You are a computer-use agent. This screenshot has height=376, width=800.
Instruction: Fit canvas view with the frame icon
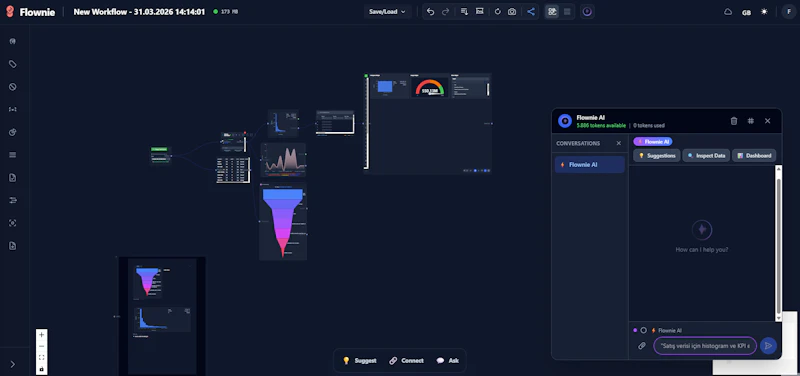(x=42, y=358)
